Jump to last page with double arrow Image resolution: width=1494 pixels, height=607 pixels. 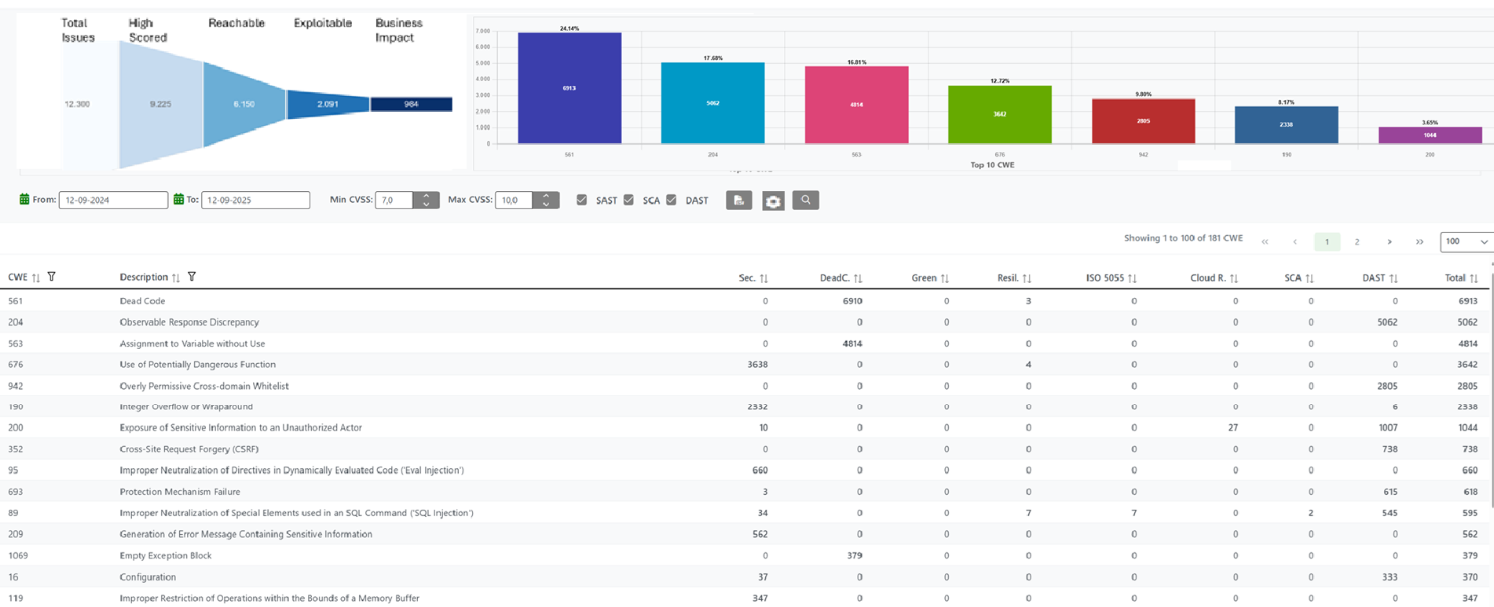point(1419,242)
